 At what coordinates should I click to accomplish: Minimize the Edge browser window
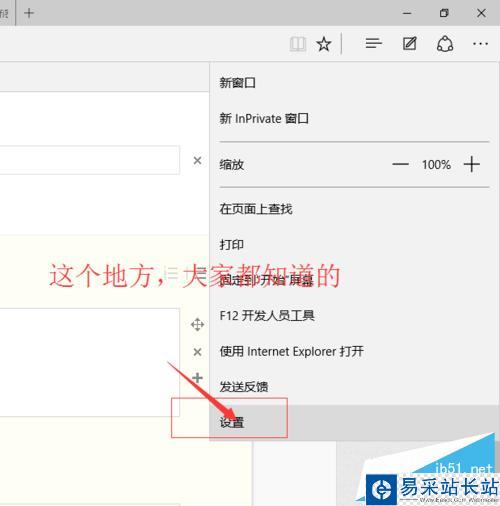coord(407,13)
